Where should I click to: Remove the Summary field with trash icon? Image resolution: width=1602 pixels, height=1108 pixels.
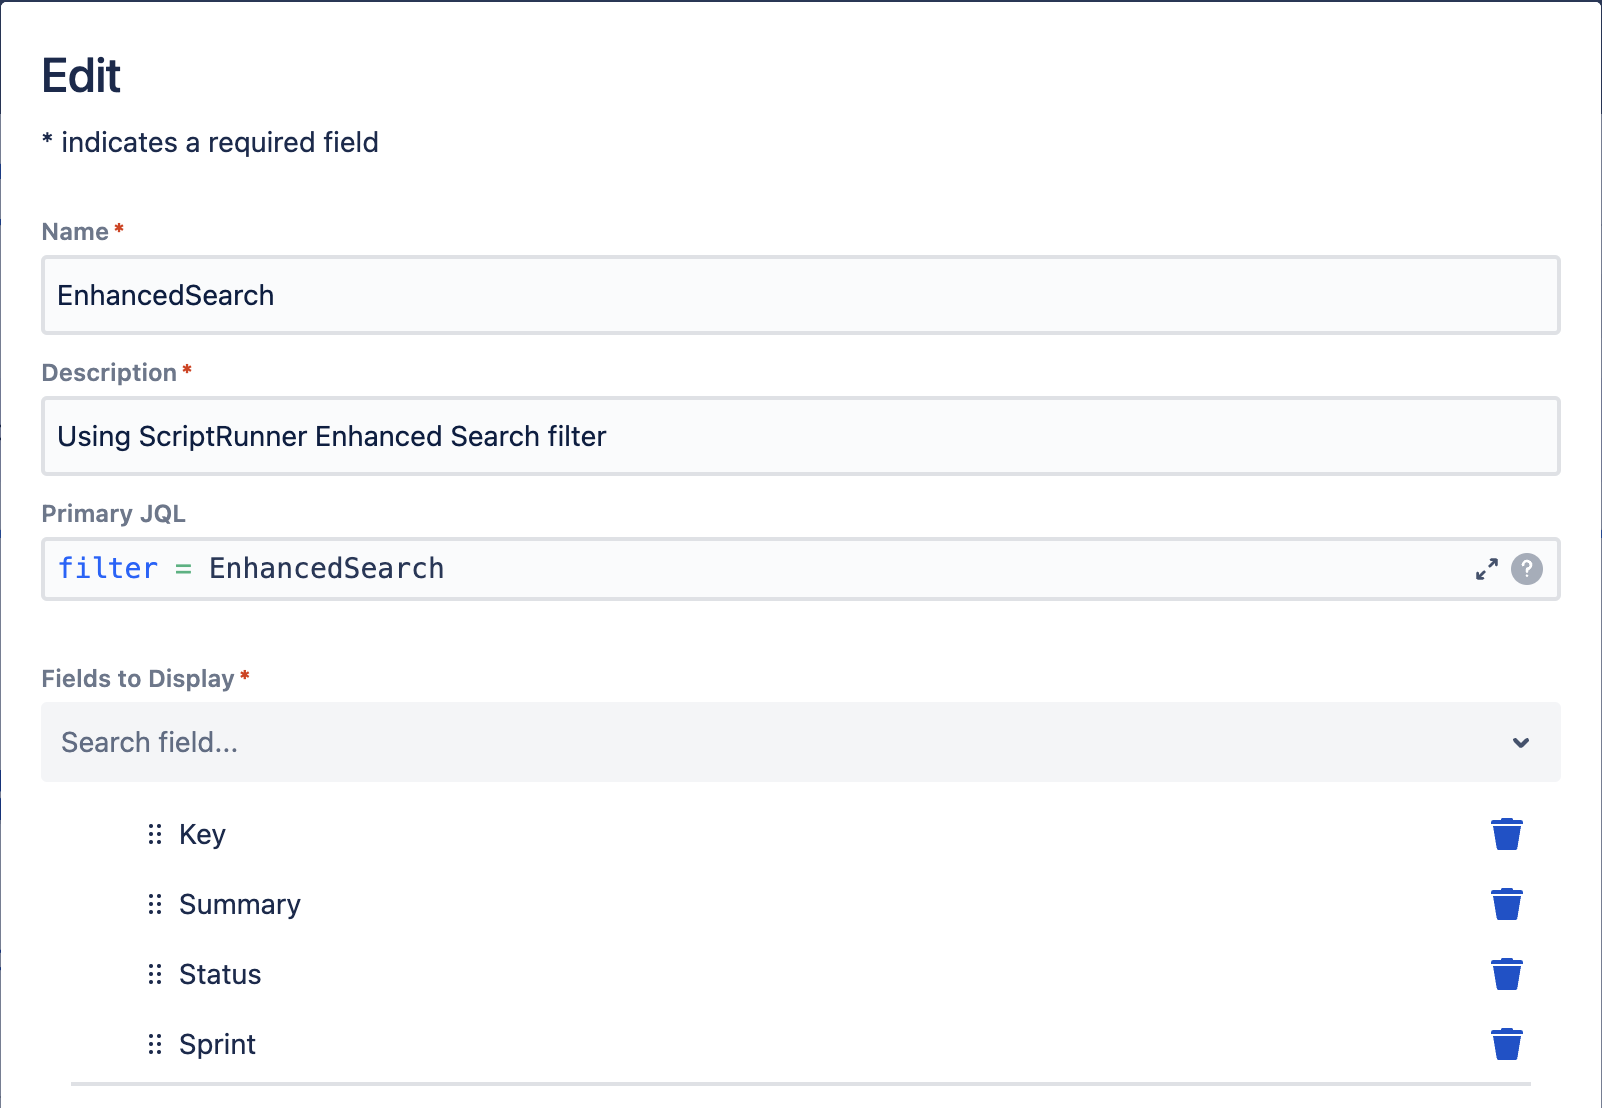[1507, 904]
